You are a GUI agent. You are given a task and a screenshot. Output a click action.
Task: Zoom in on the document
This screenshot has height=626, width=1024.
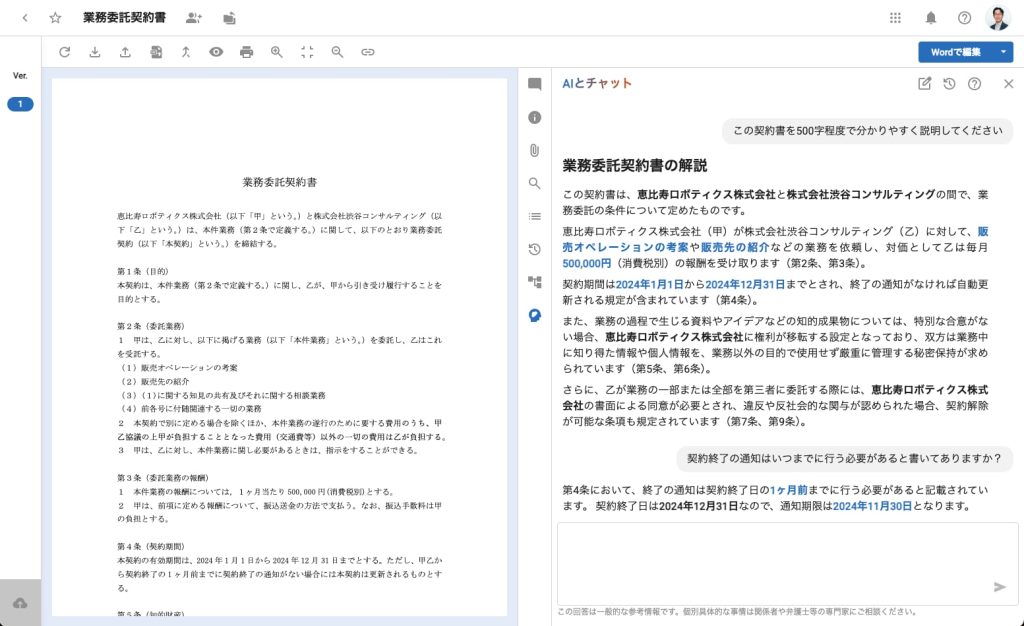pyautogui.click(x=277, y=52)
